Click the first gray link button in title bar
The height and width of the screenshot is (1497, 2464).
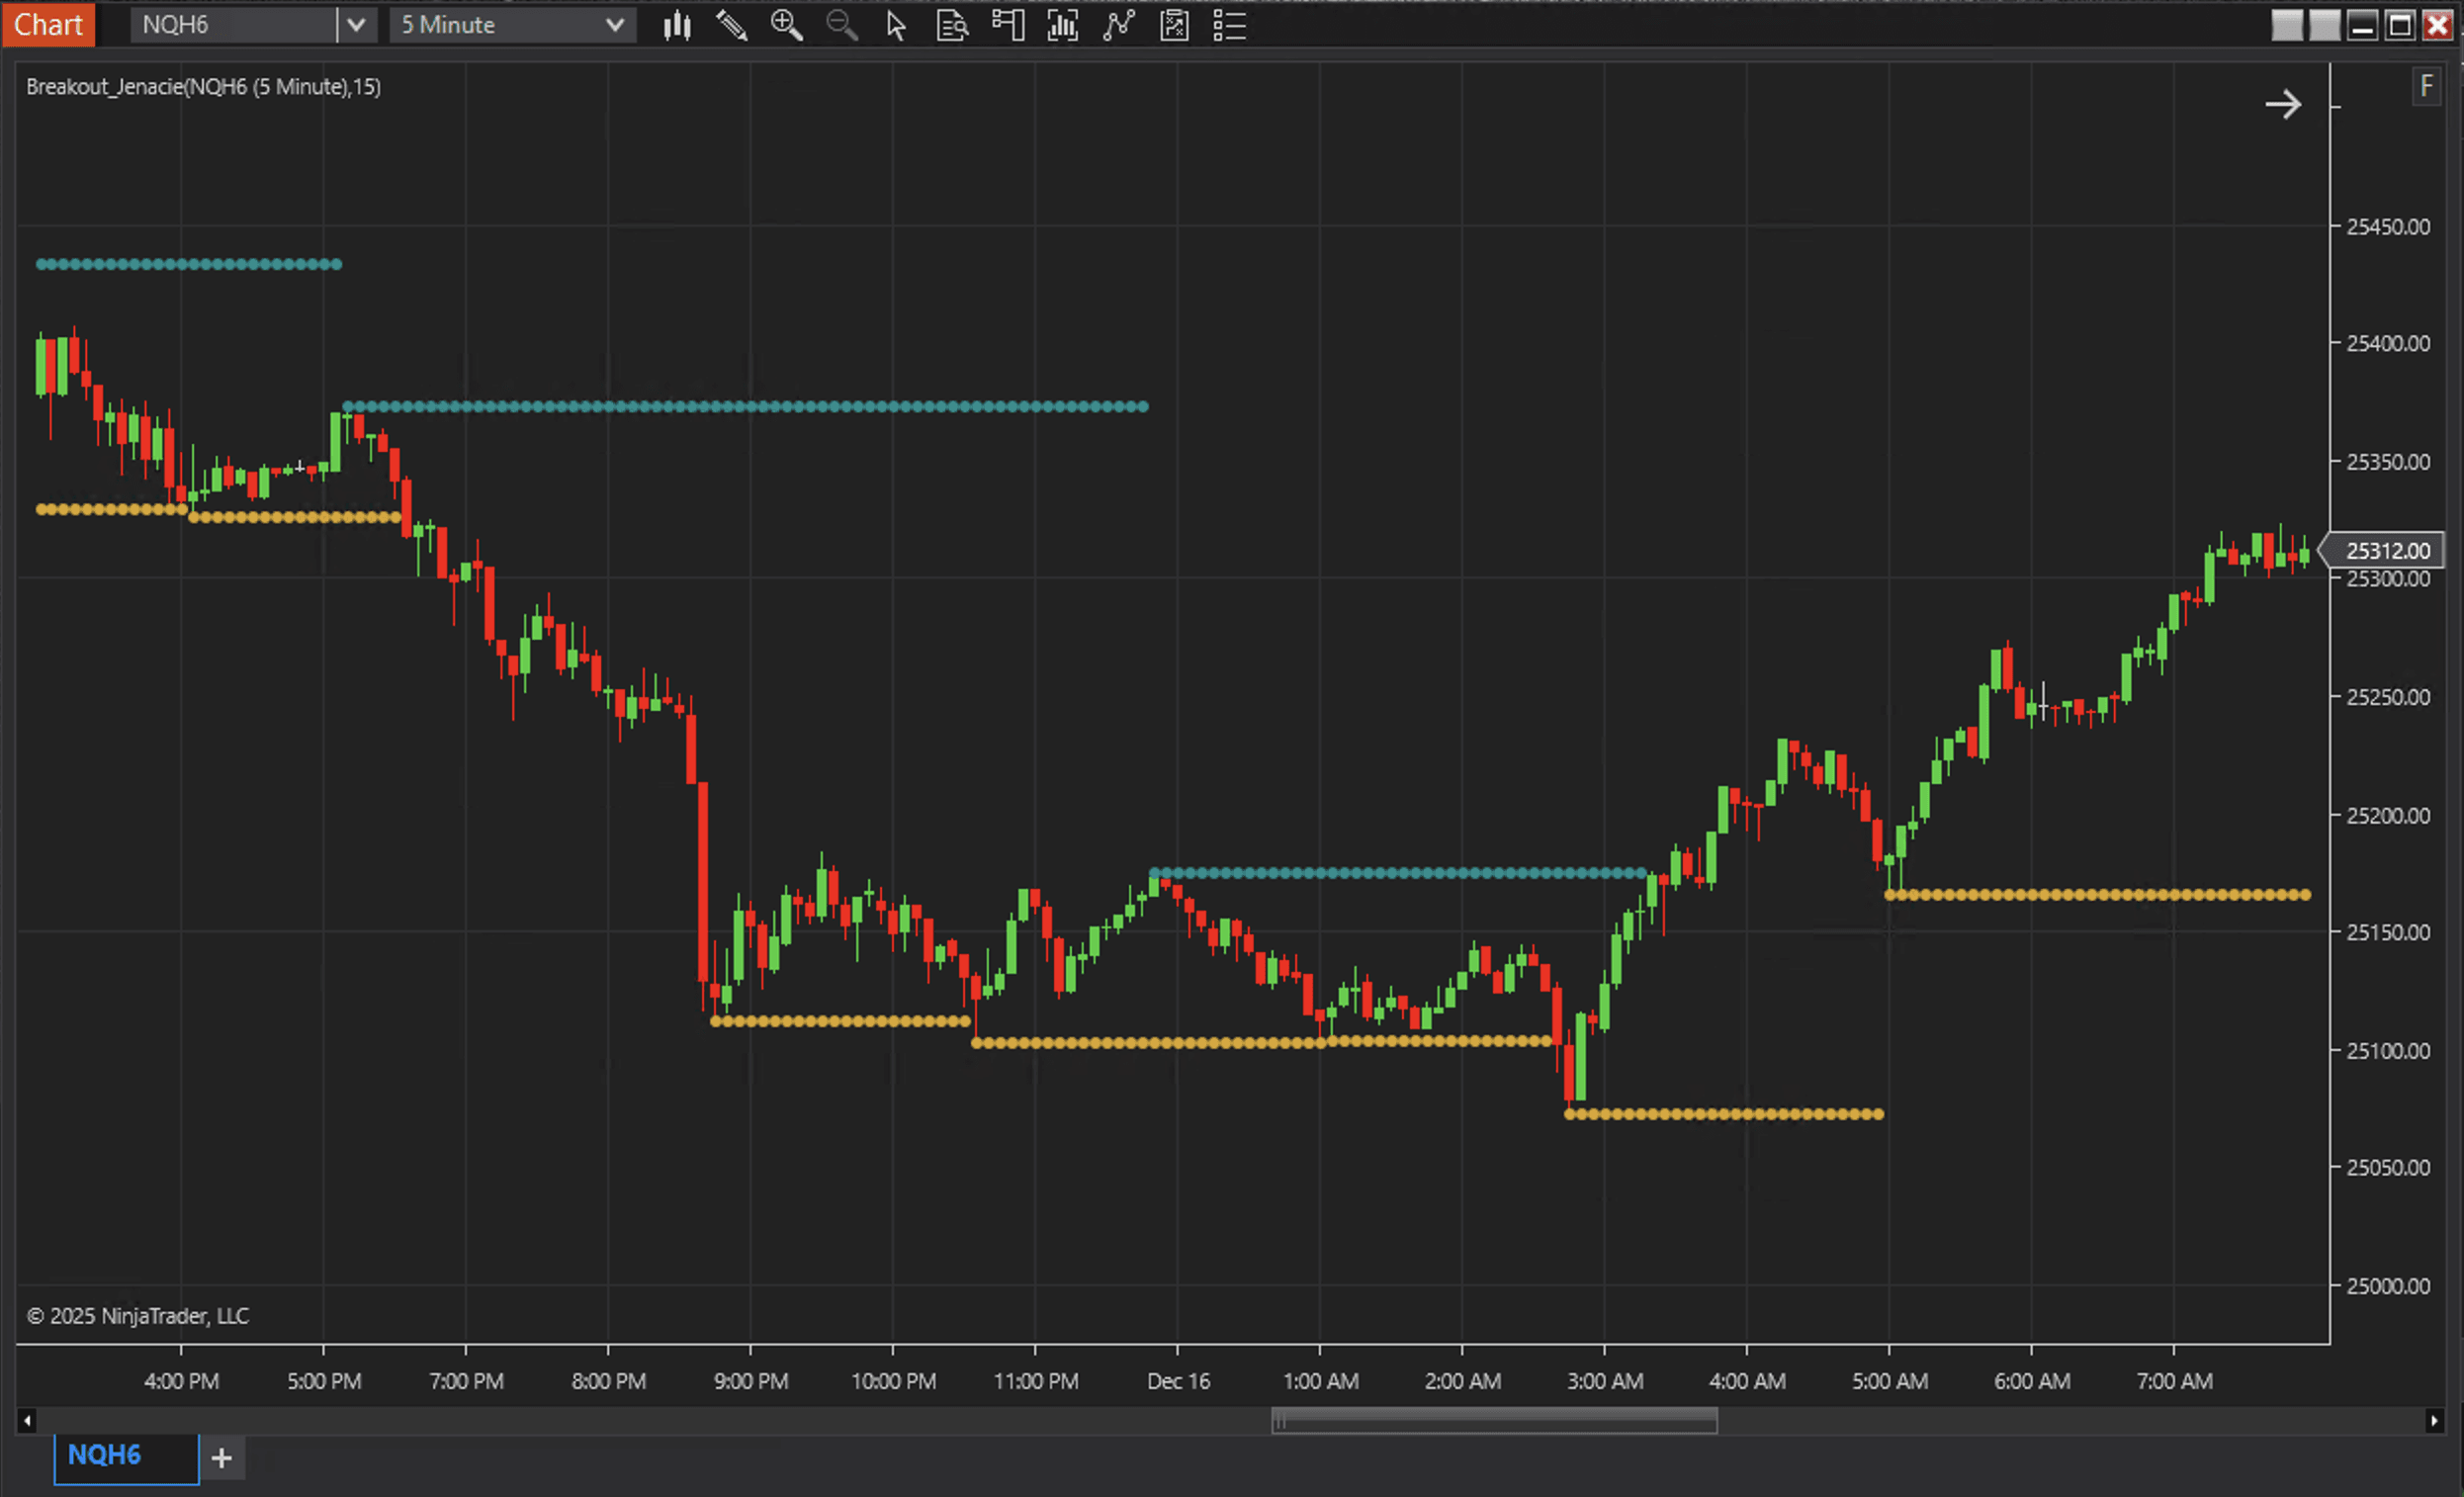[x=2287, y=26]
